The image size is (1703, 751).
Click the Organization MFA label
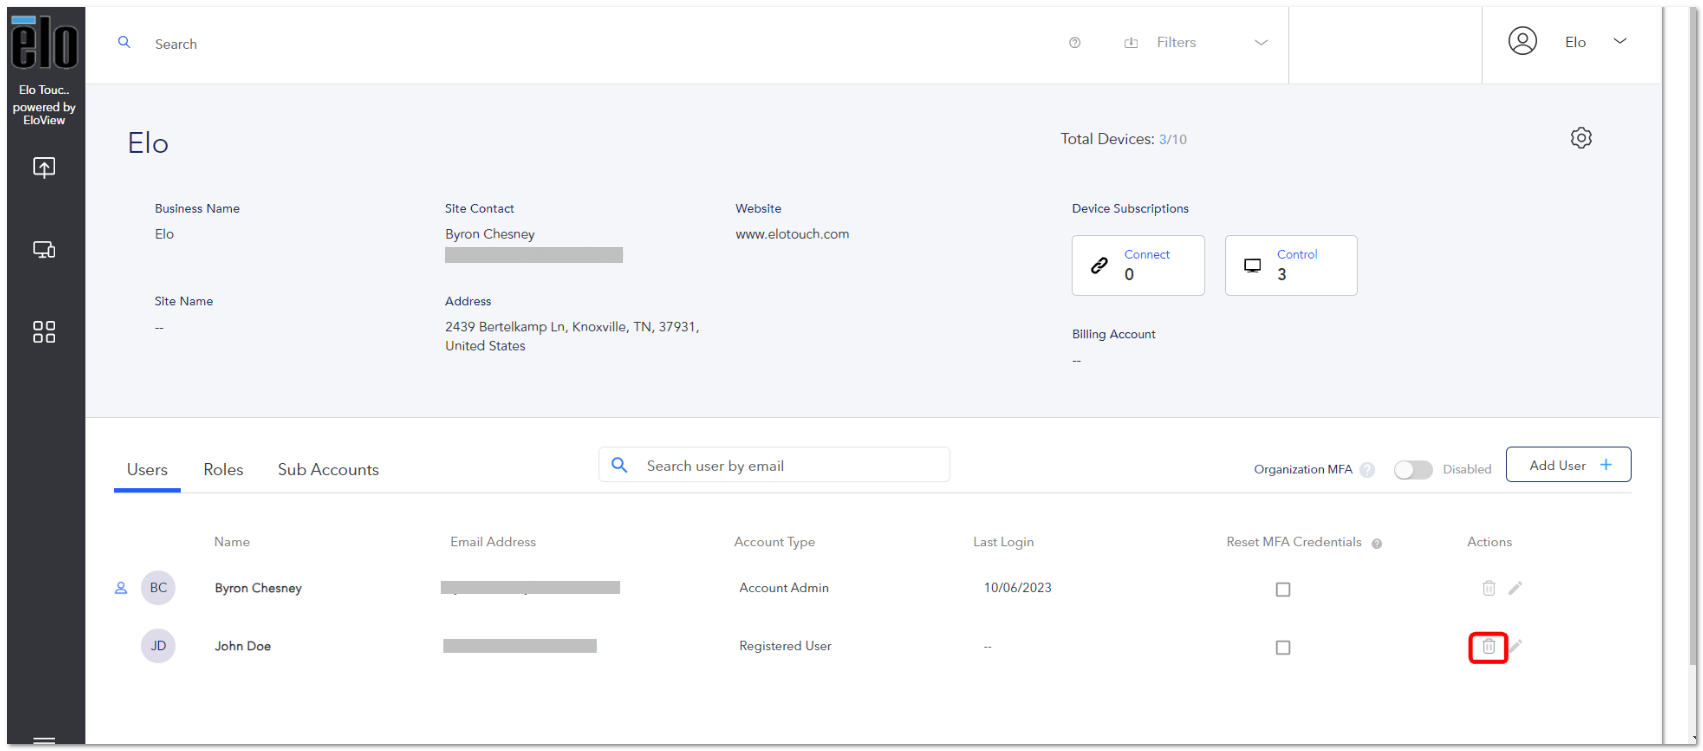pos(1303,470)
